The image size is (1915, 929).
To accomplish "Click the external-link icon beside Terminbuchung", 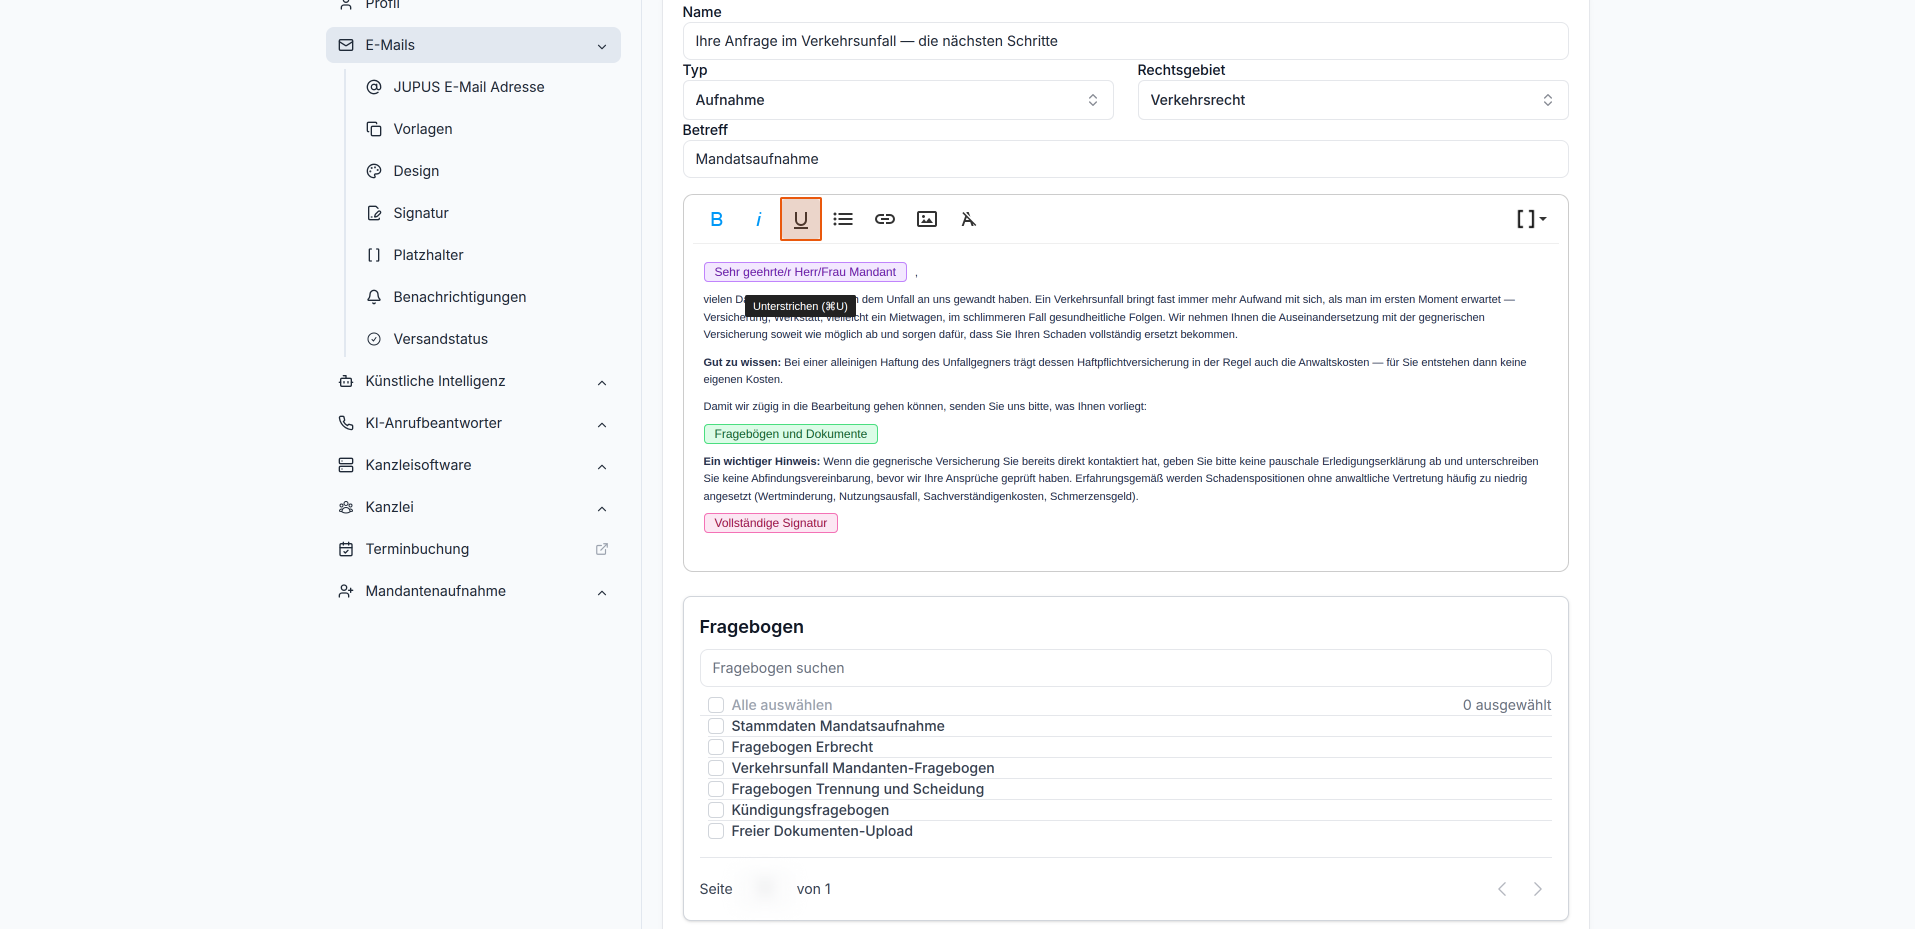I will [602, 549].
